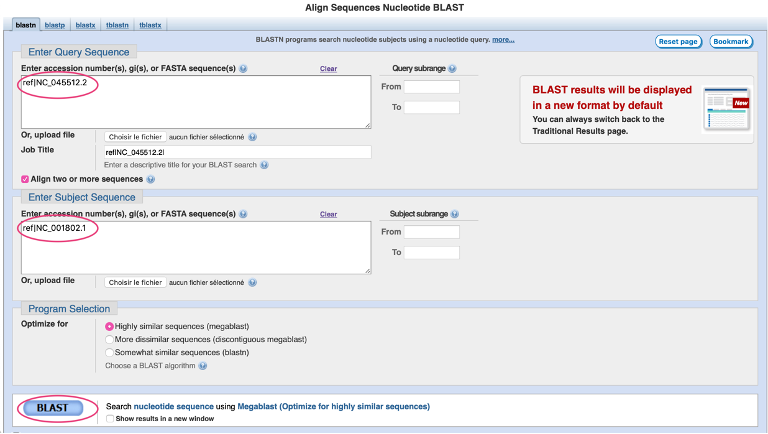Screen dimensions: 768x434
Task: Enable Show results in a new window
Action: (110, 419)
